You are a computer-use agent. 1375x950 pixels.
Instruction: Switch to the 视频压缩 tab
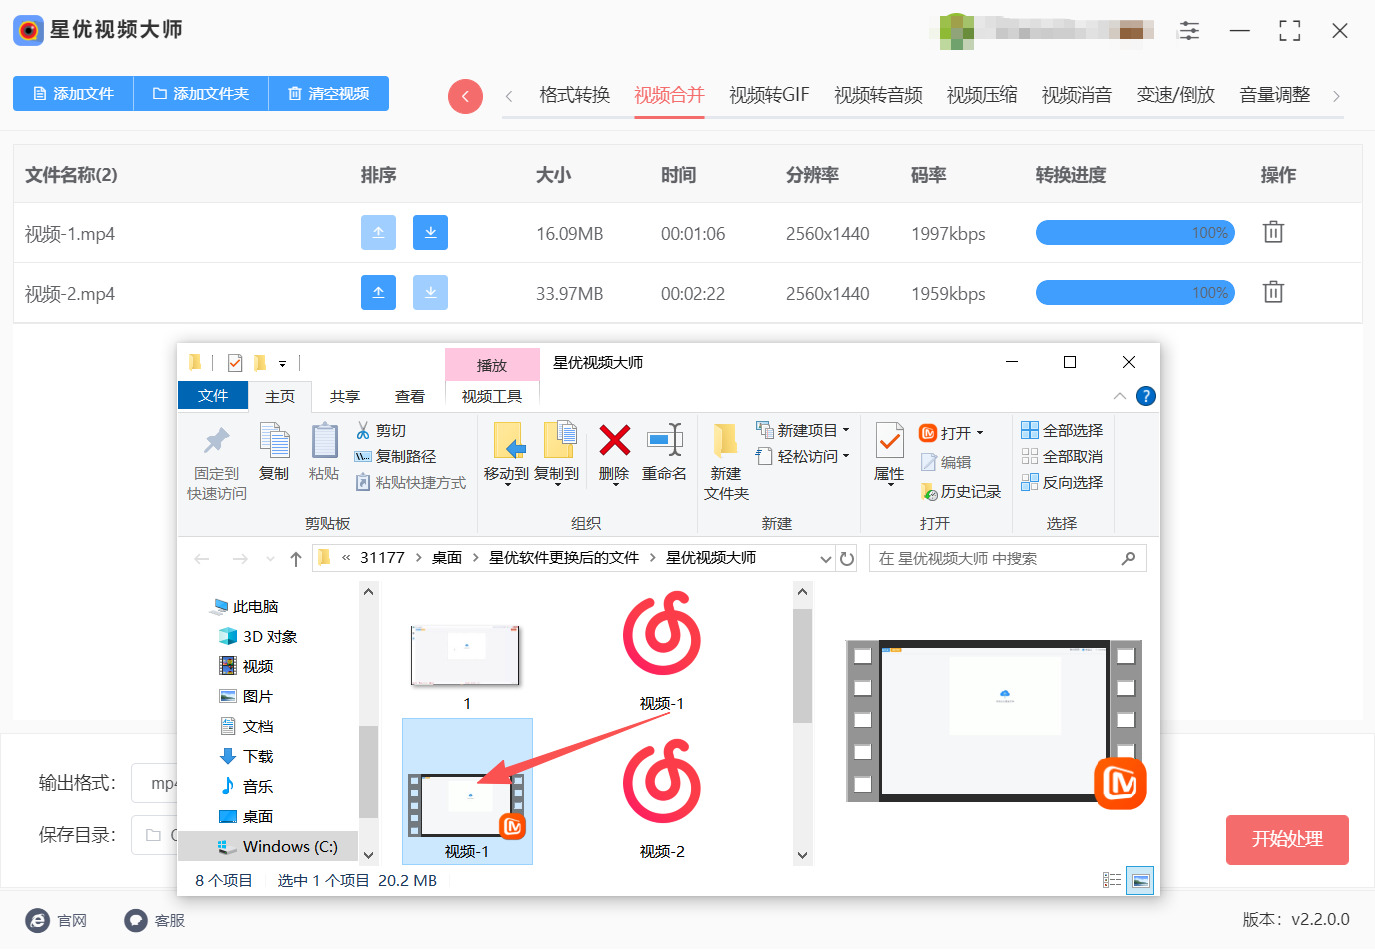click(982, 95)
